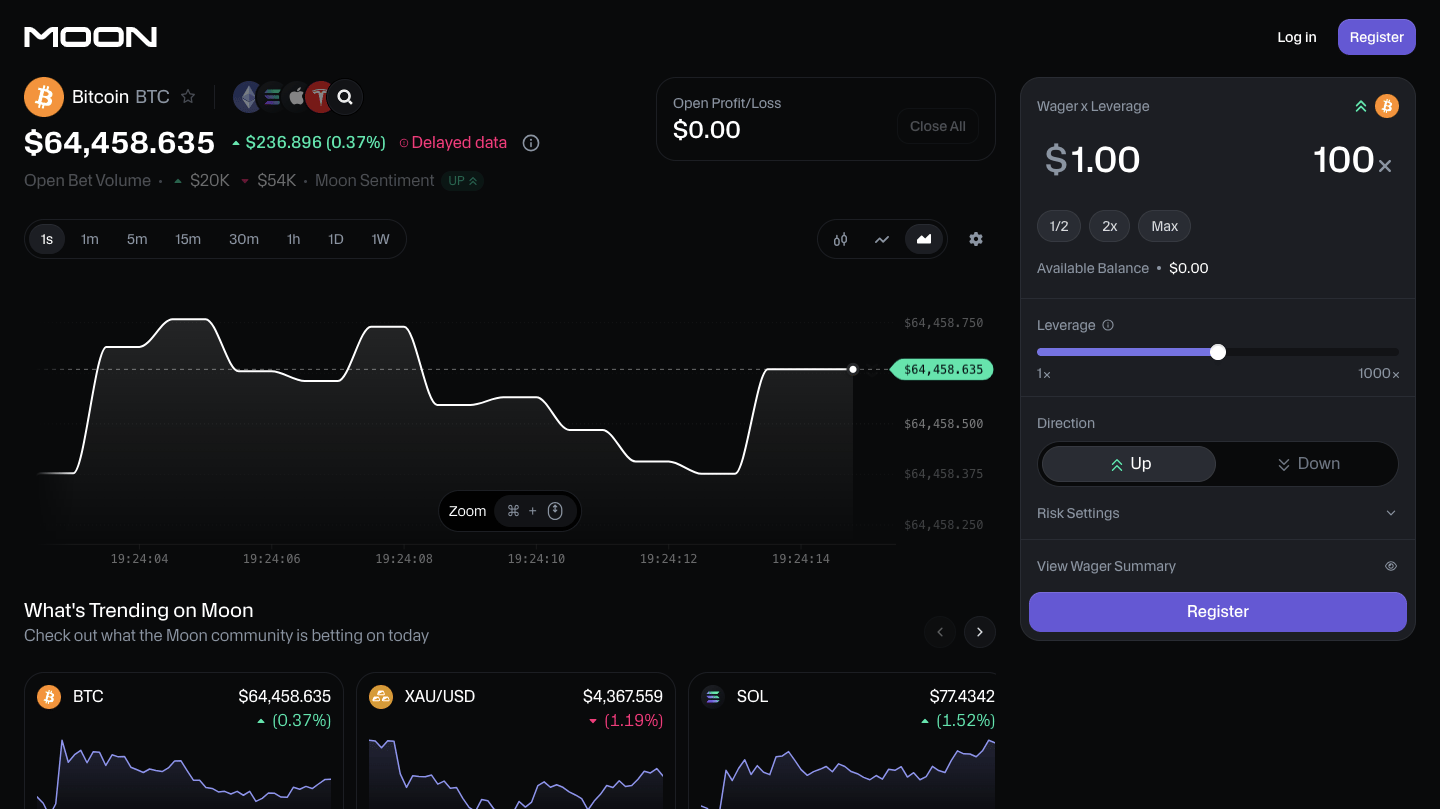Select the 1m timeframe
The image size is (1440, 809).
tap(90, 239)
